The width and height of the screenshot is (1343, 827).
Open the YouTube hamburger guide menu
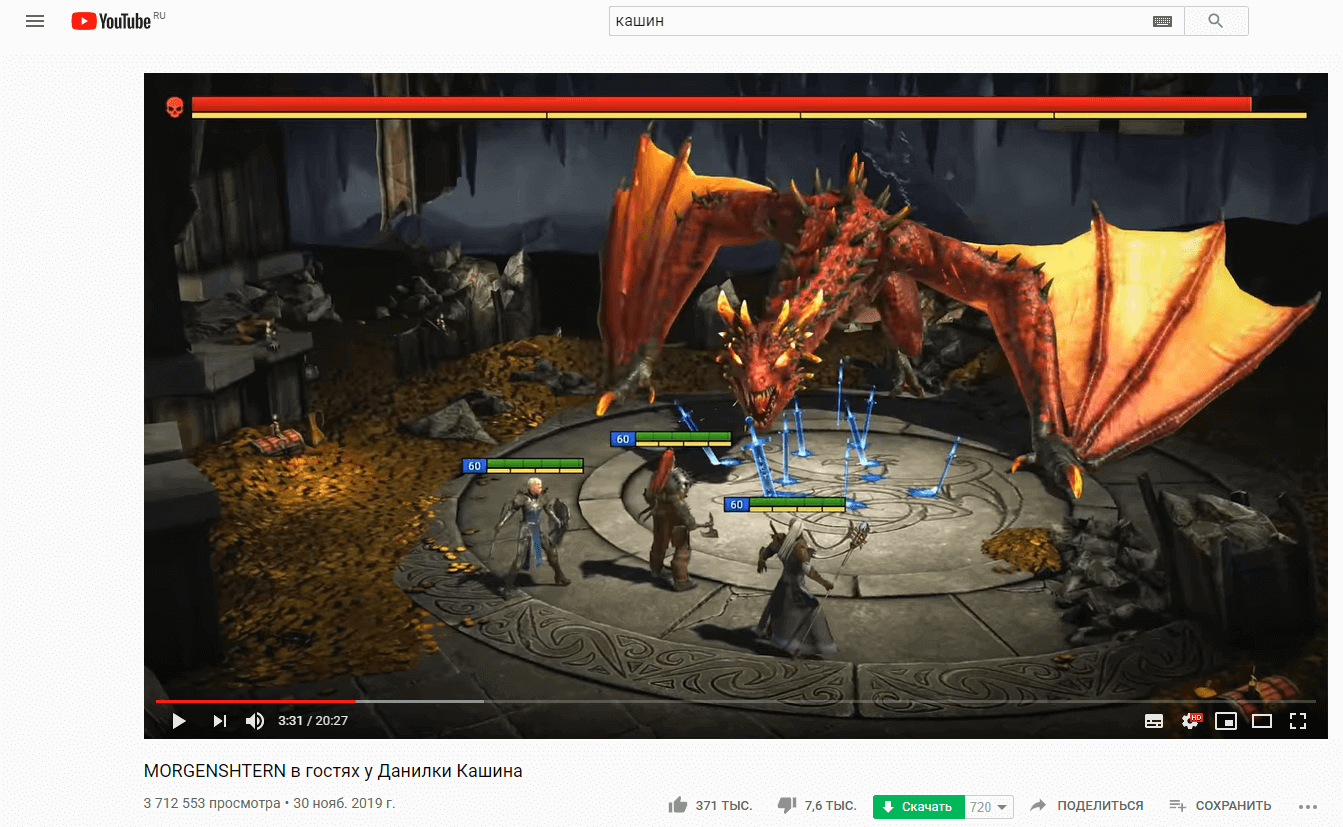[x=35, y=21]
